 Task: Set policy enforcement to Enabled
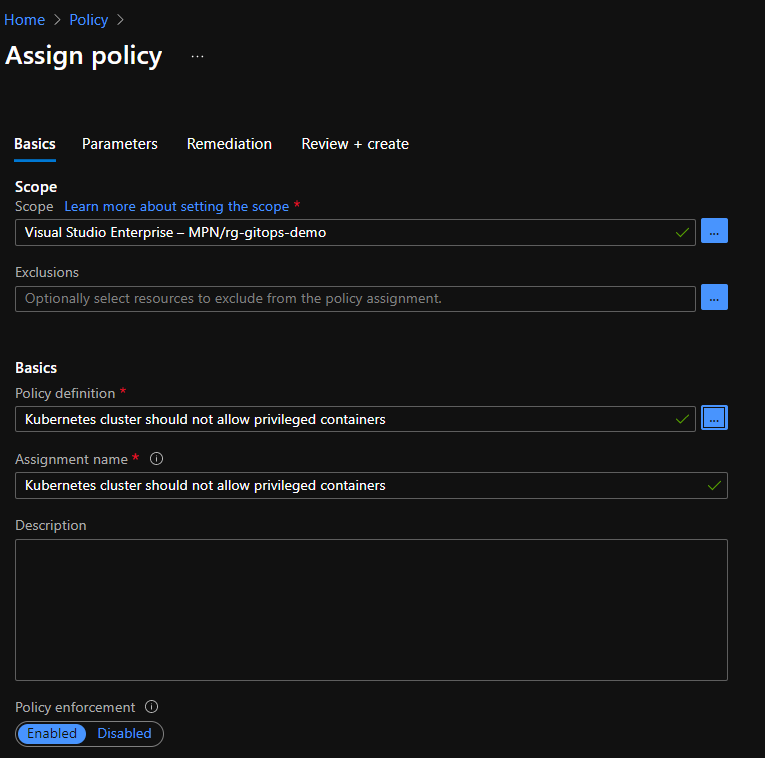coord(52,734)
